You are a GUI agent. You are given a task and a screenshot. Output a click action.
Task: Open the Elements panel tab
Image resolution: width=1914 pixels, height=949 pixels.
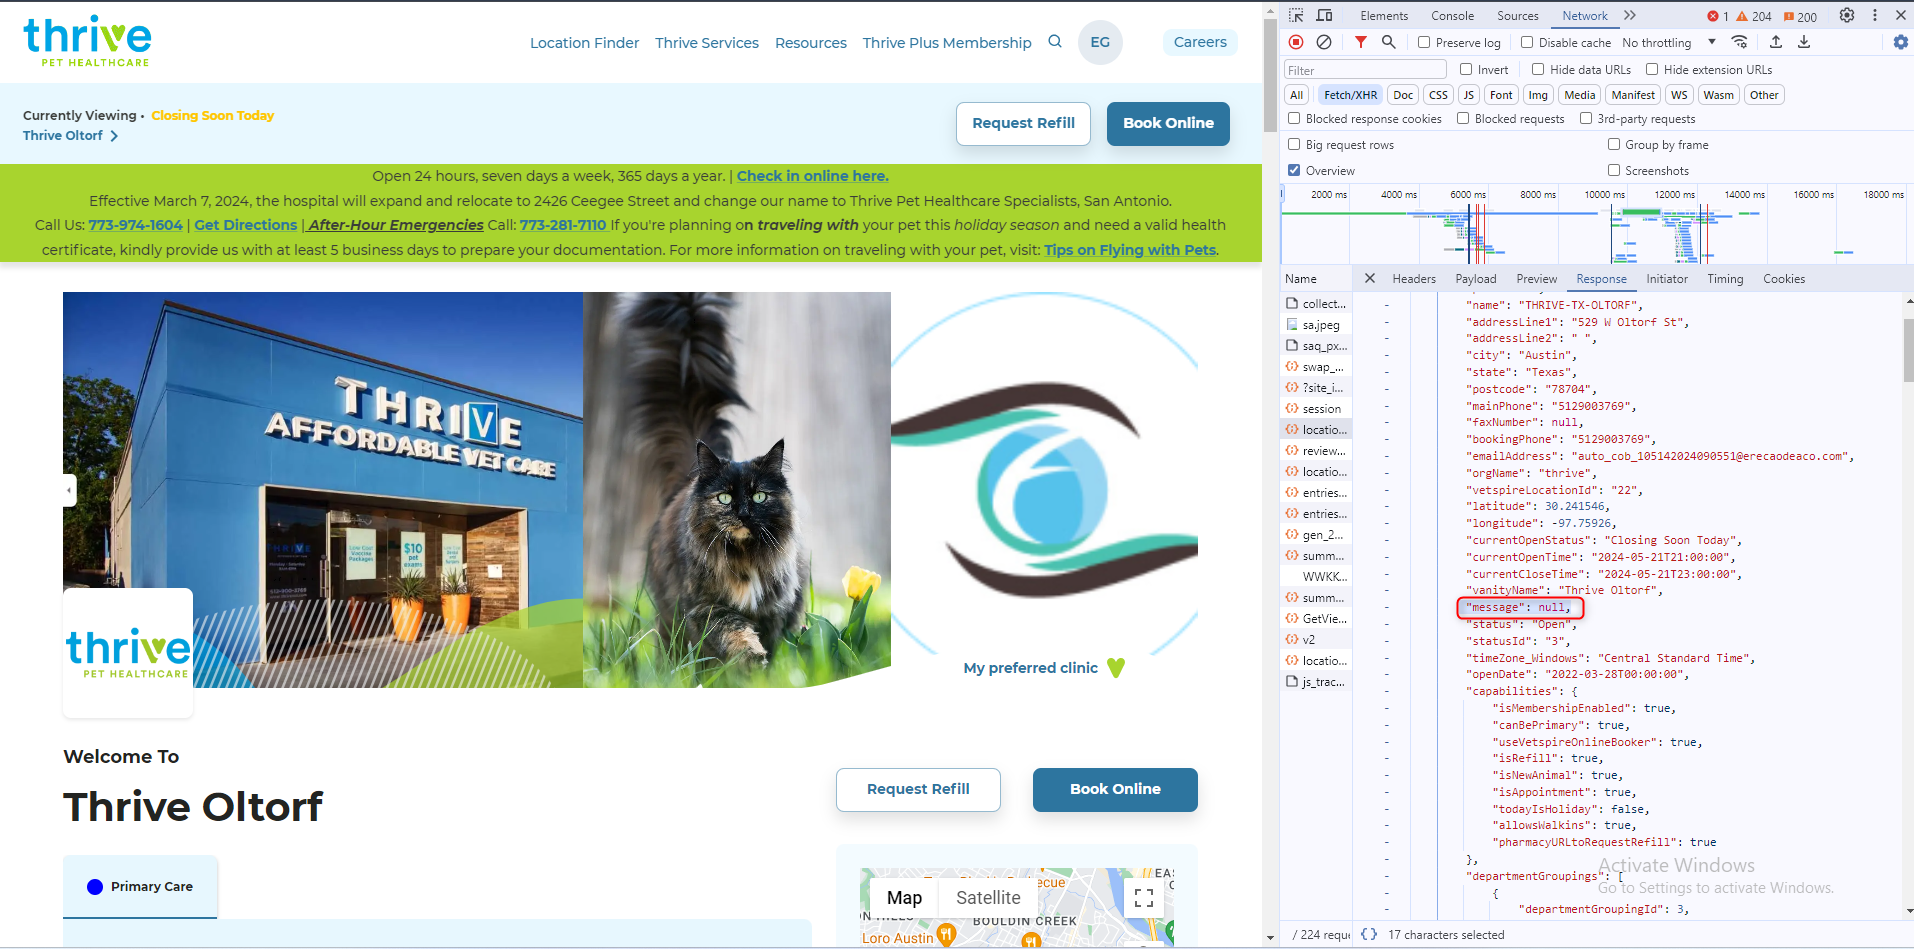click(x=1384, y=16)
